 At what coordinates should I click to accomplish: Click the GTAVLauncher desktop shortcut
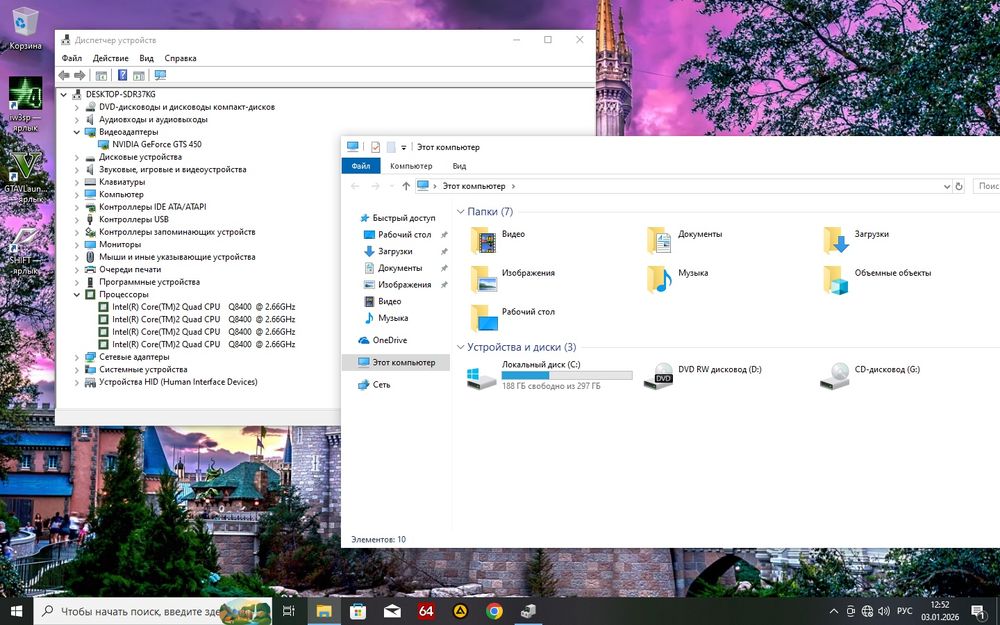coord(25,177)
